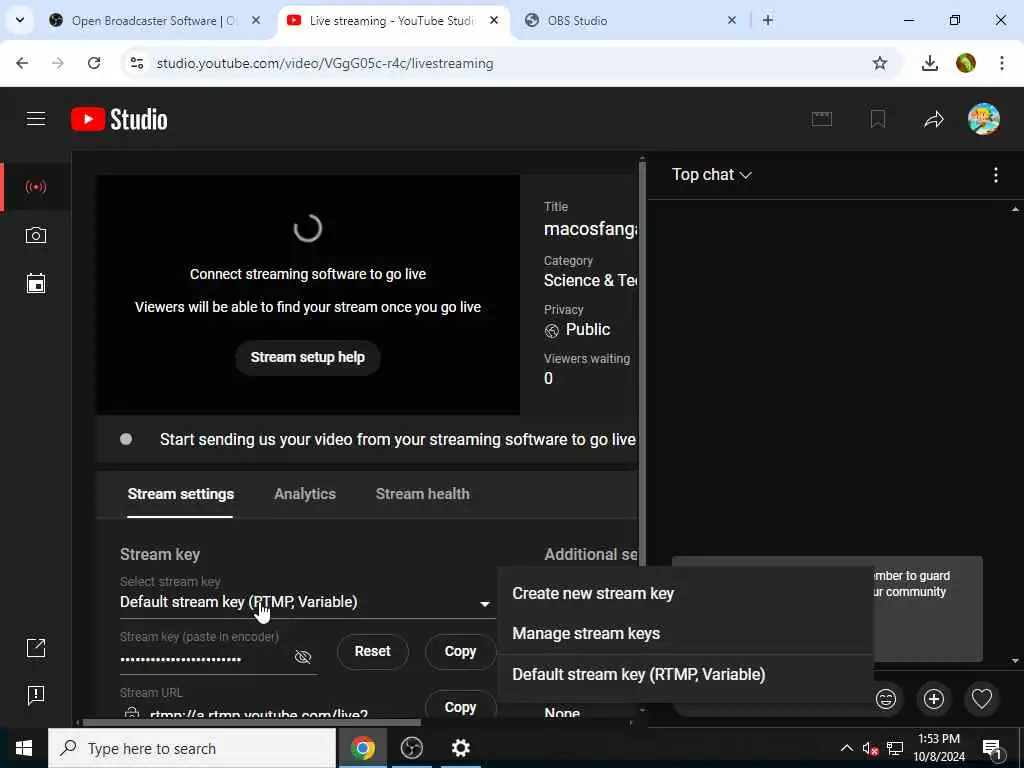Switch to the Analytics tab

point(305,494)
